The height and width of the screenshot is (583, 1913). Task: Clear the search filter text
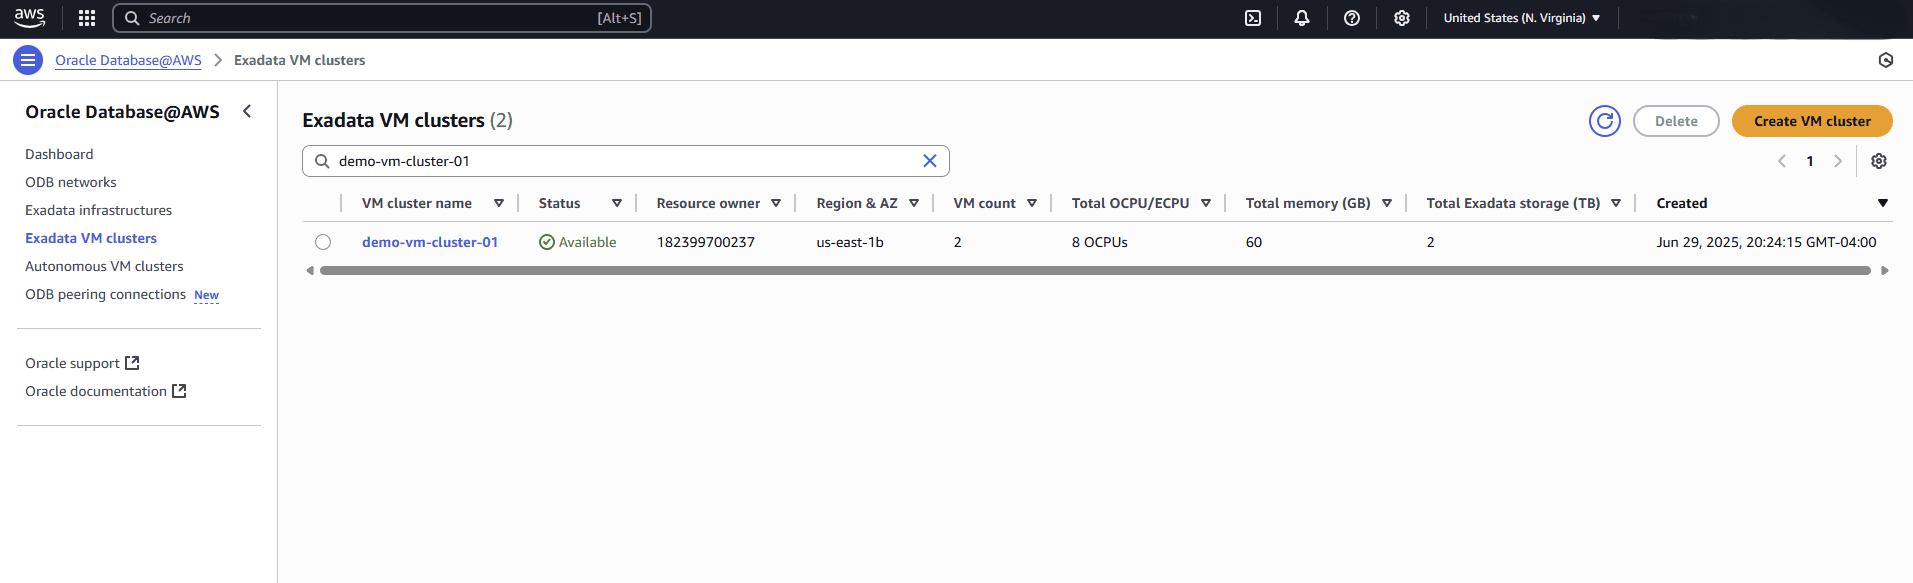click(929, 161)
